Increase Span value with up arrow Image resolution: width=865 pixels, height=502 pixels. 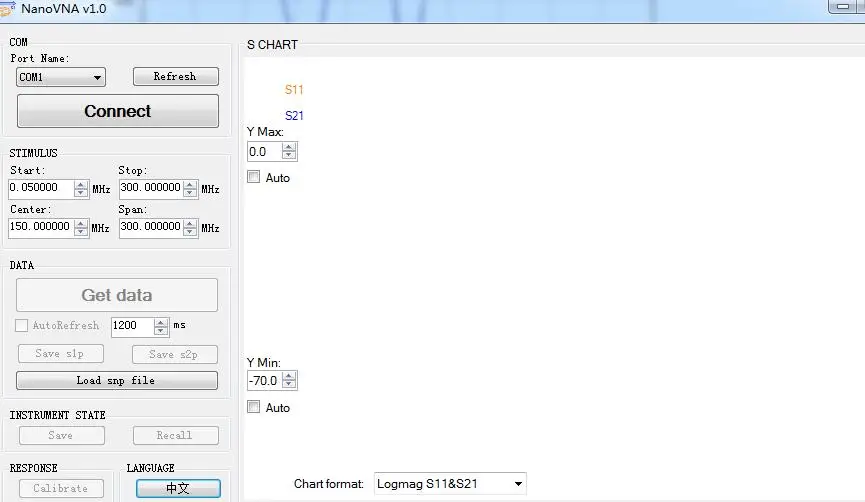[190, 223]
